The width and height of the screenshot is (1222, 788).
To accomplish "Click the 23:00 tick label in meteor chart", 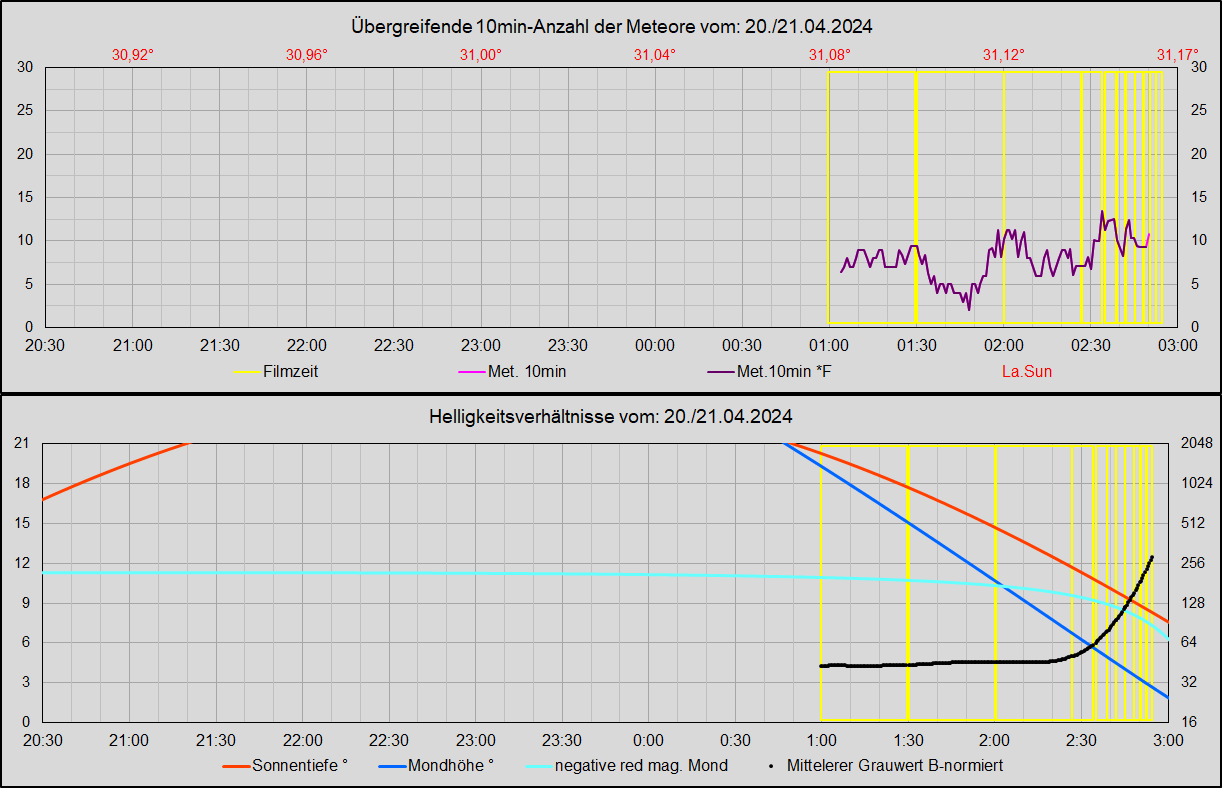I will pos(480,345).
